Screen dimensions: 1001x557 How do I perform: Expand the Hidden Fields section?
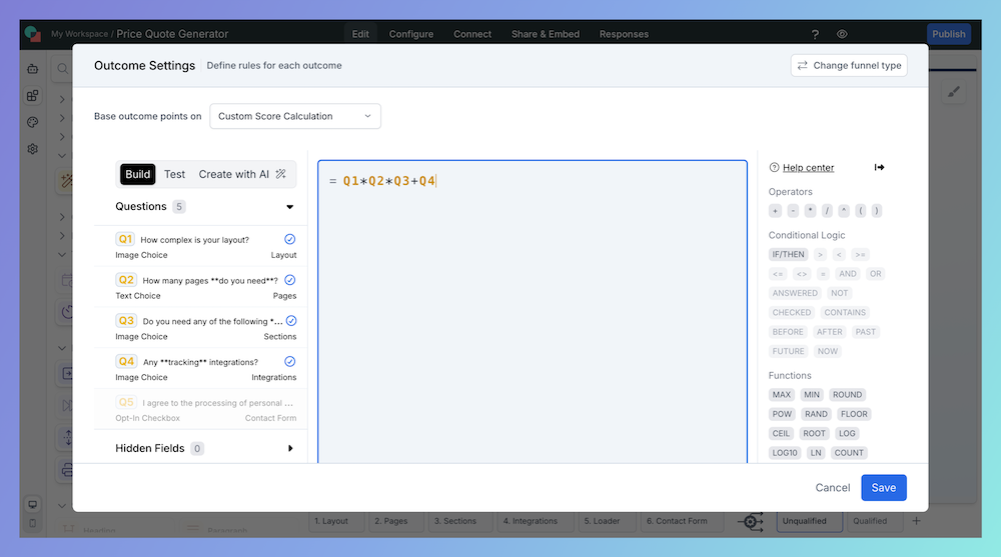click(x=290, y=449)
